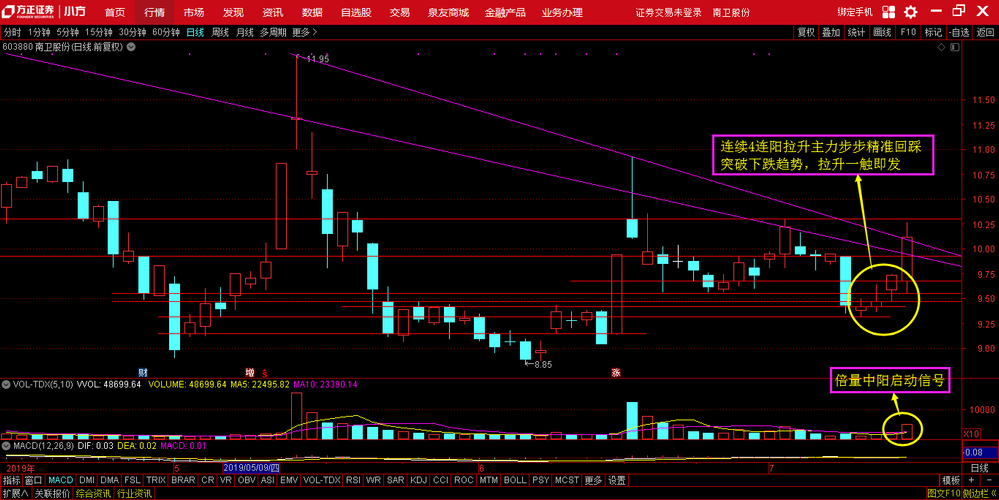Select the BOLL indicator
The image size is (999, 500).
click(515, 480)
